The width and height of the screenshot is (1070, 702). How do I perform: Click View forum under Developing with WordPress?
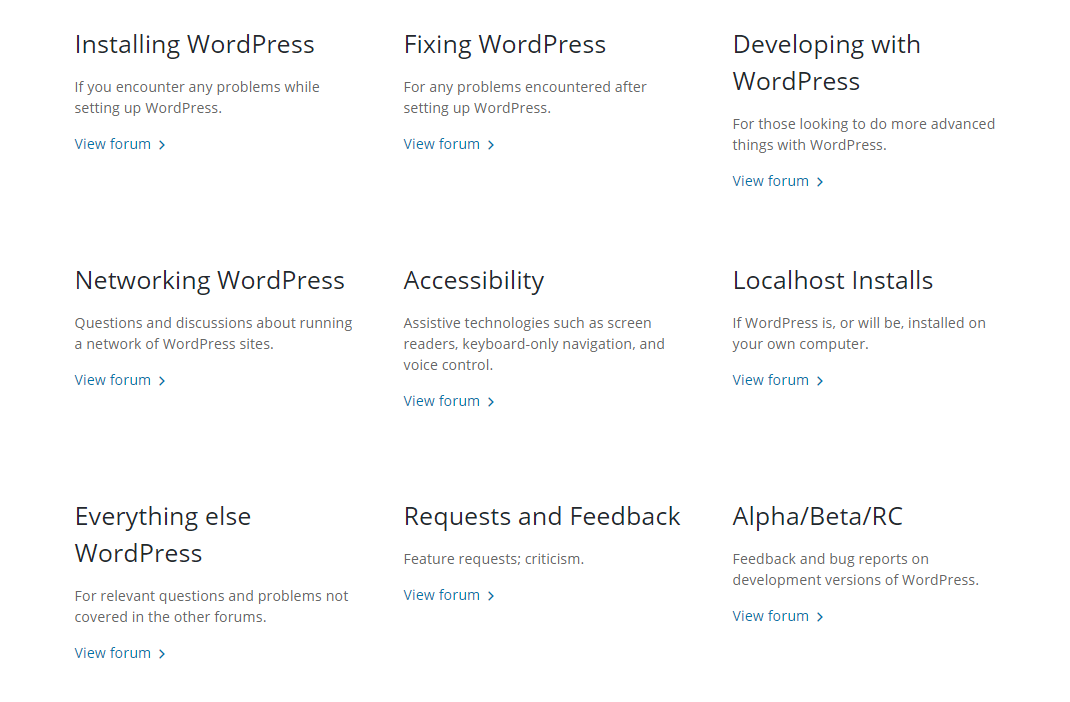pyautogui.click(x=770, y=181)
